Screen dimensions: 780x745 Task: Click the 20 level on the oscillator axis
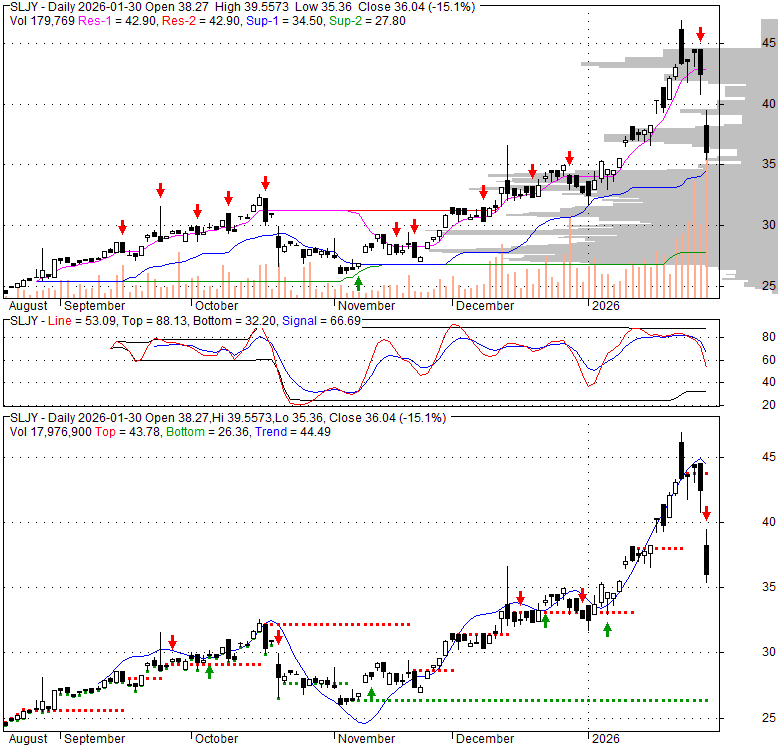pos(769,405)
